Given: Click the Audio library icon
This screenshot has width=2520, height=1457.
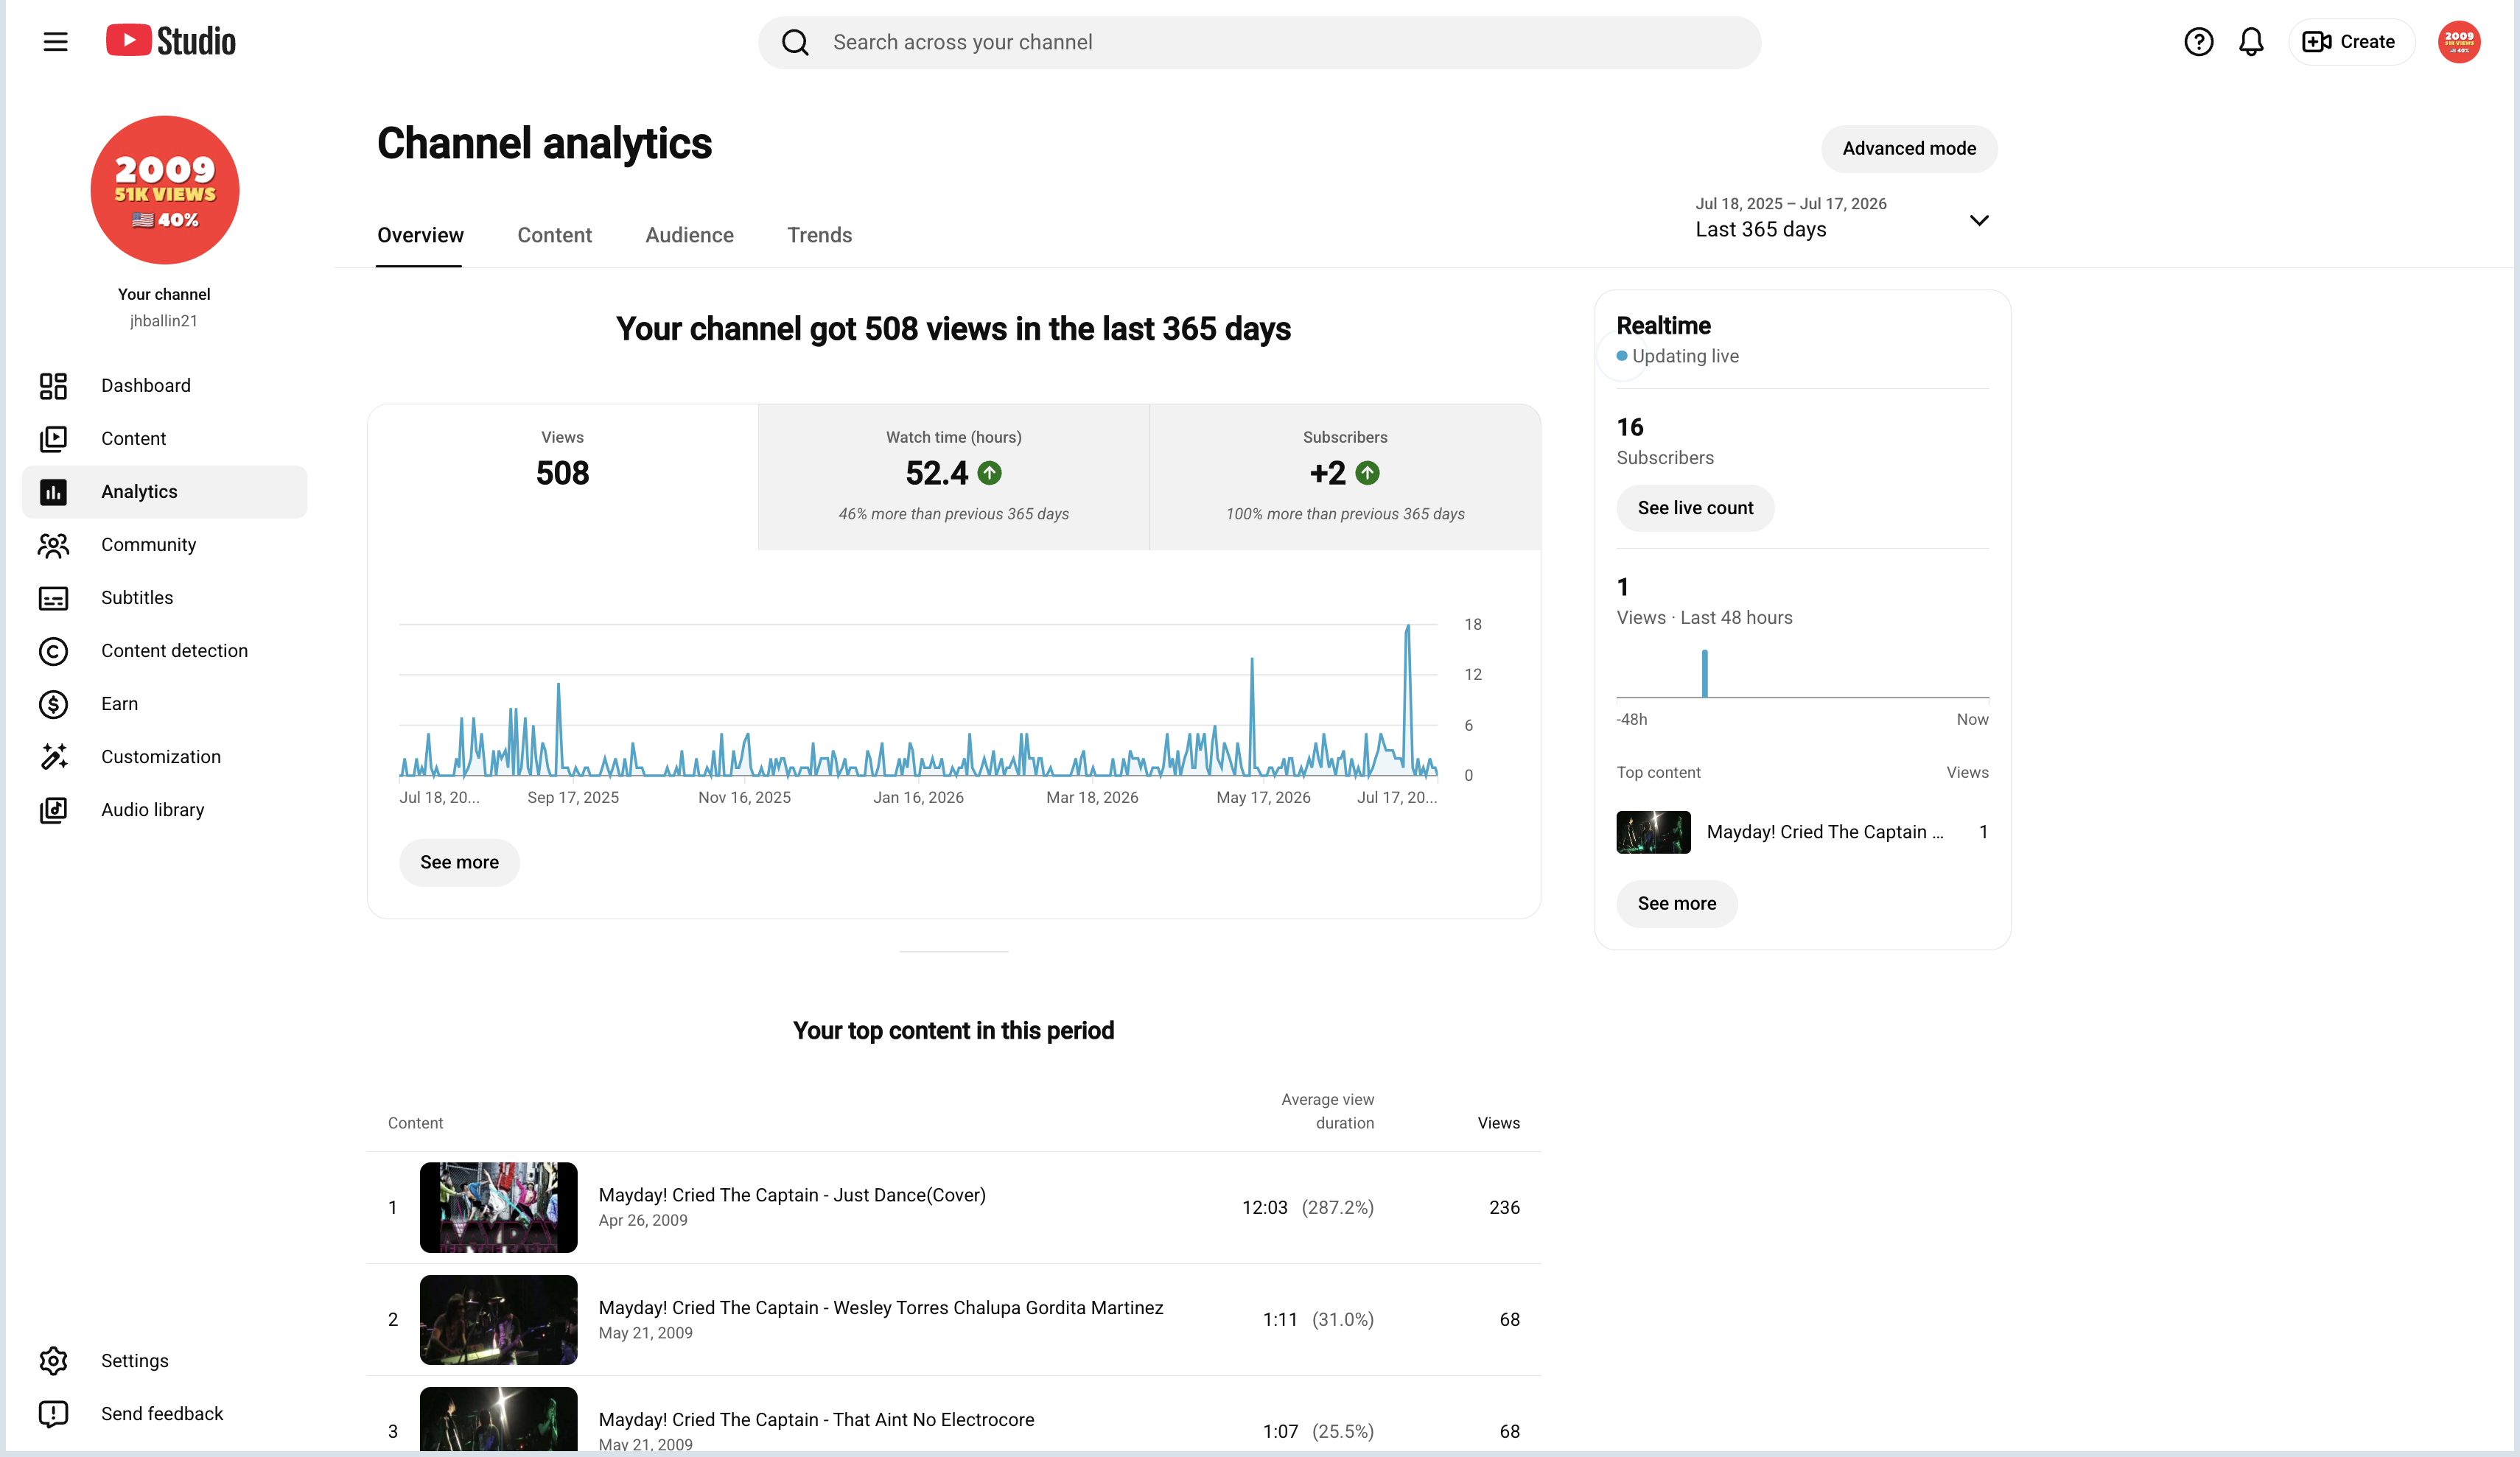Looking at the screenshot, I should pos(53,810).
